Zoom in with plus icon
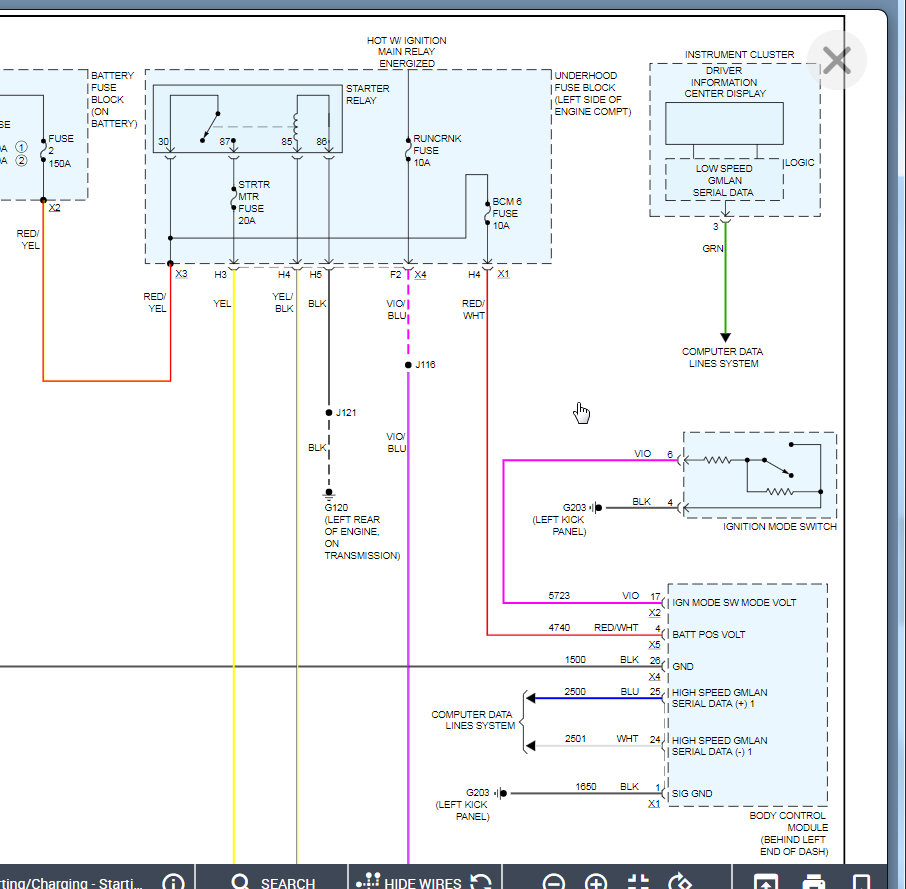This screenshot has height=889, width=906. (596, 882)
